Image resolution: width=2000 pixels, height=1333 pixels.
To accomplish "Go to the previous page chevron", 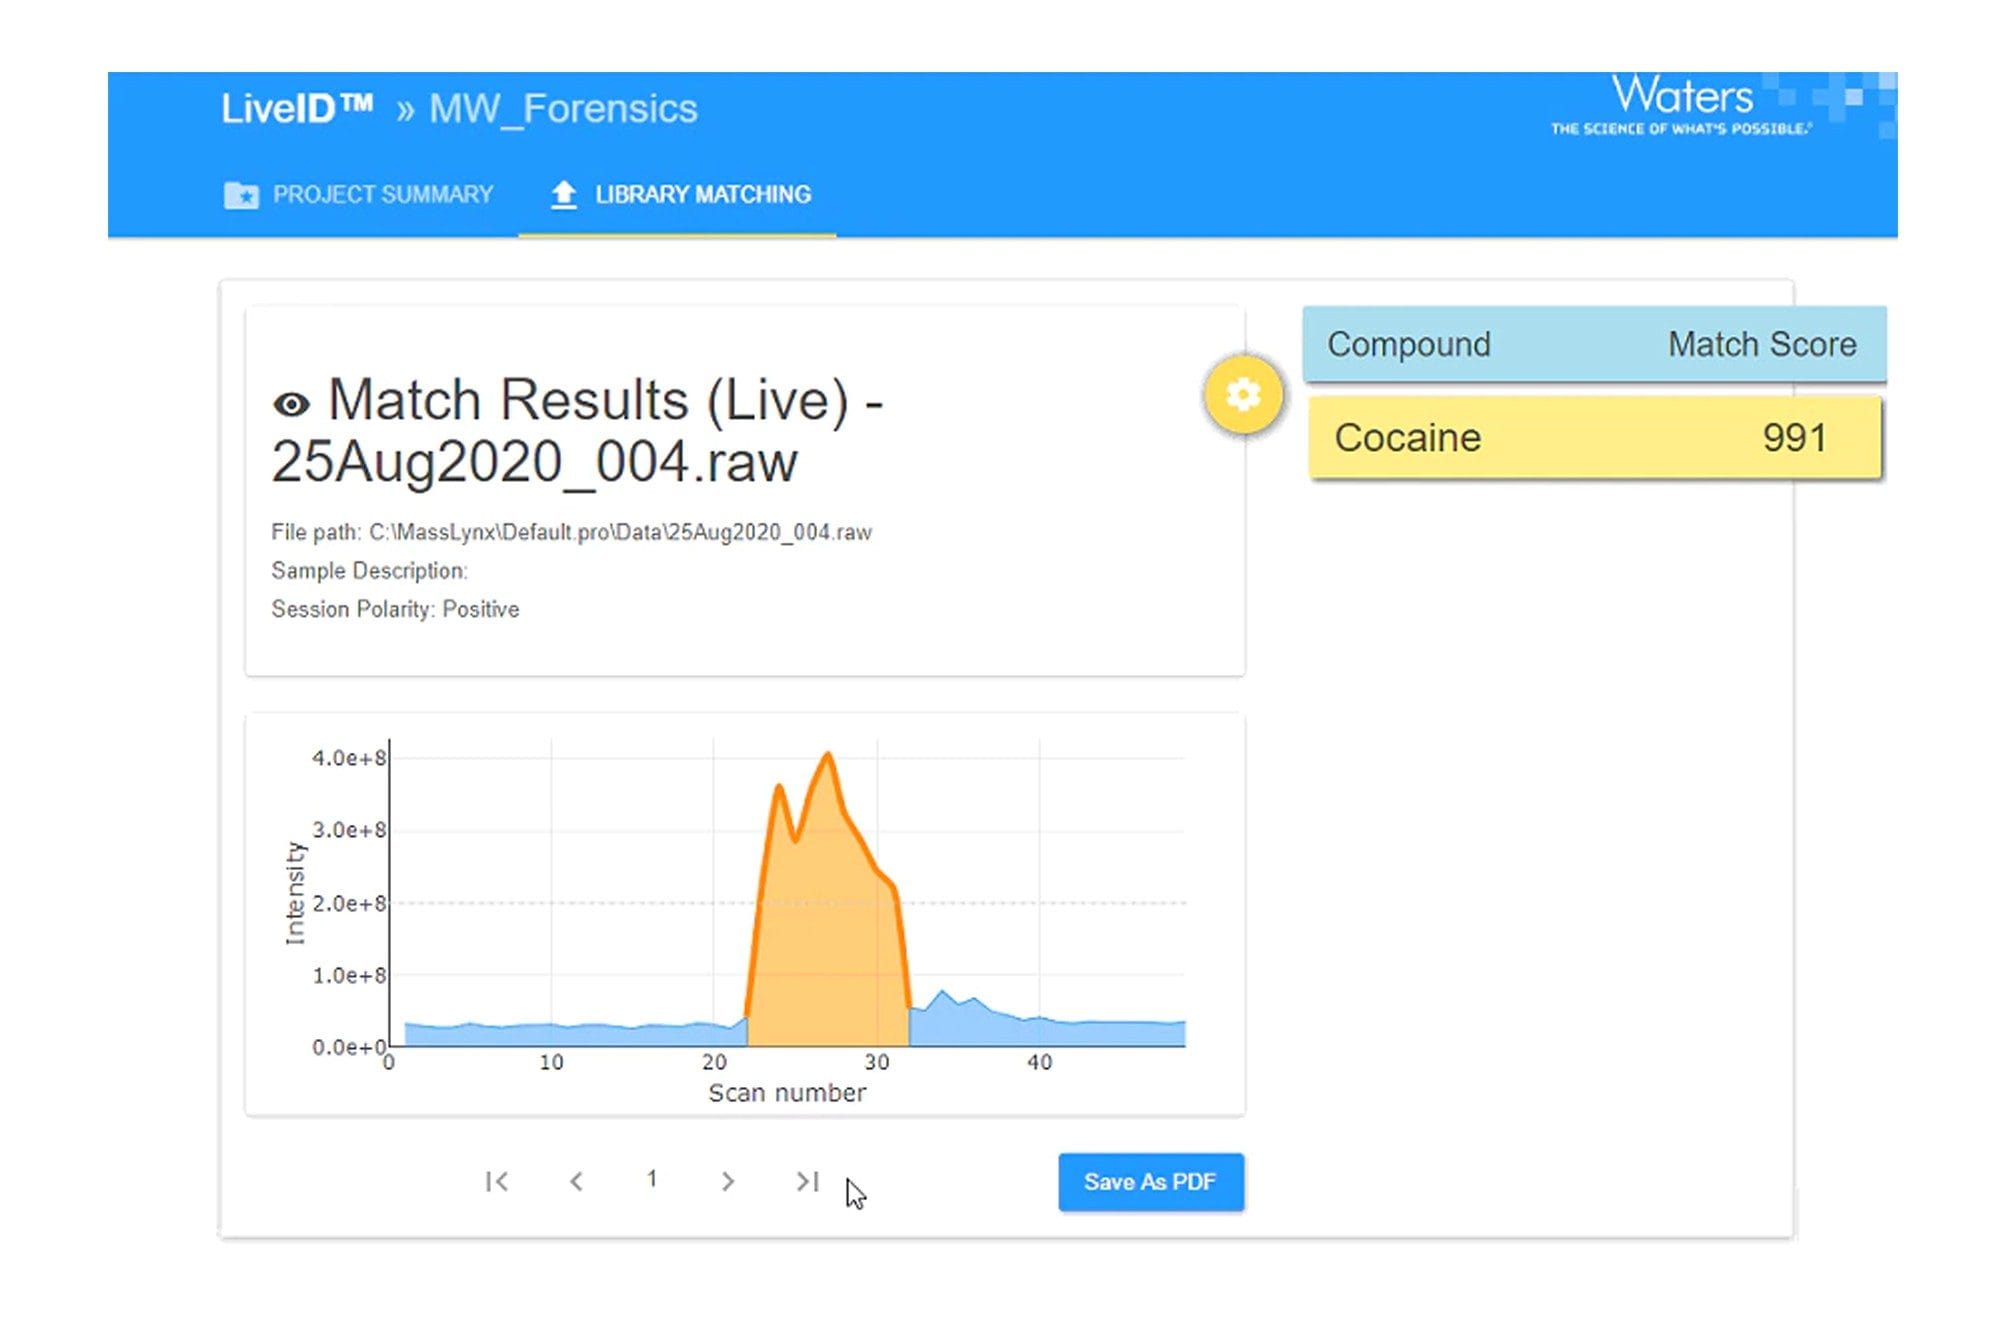I will pos(576,1181).
